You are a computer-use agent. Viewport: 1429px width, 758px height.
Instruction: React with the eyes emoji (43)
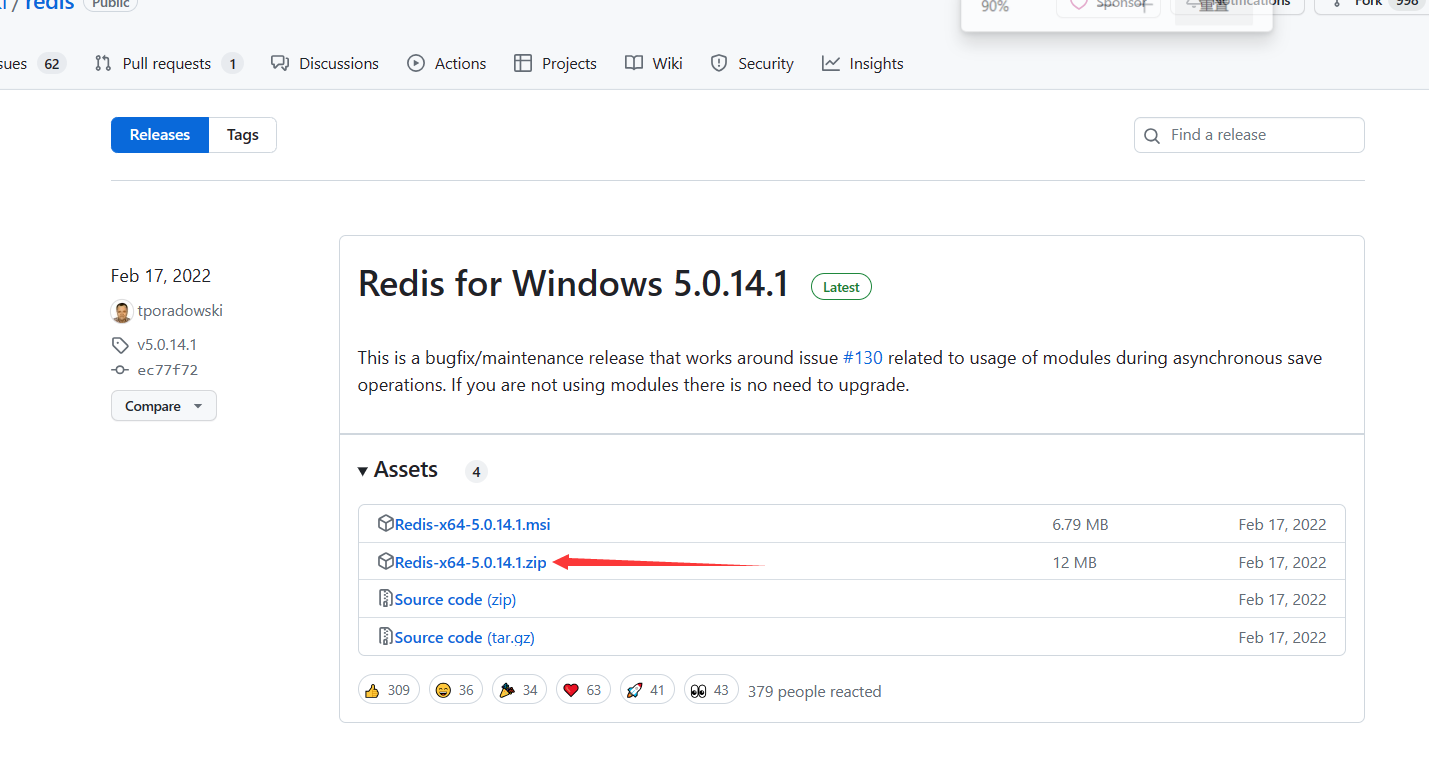(711, 690)
